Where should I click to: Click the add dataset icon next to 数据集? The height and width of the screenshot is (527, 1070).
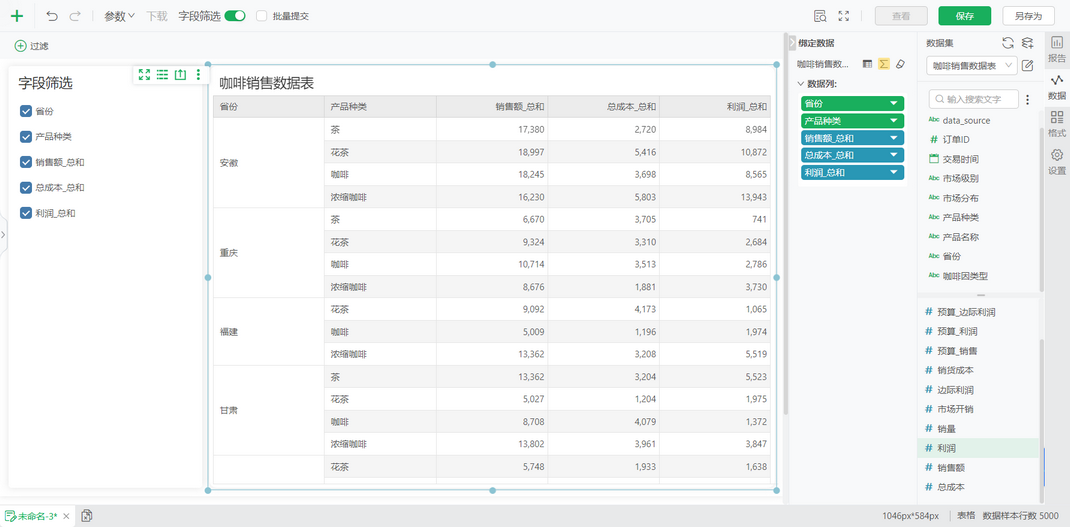click(x=1027, y=42)
